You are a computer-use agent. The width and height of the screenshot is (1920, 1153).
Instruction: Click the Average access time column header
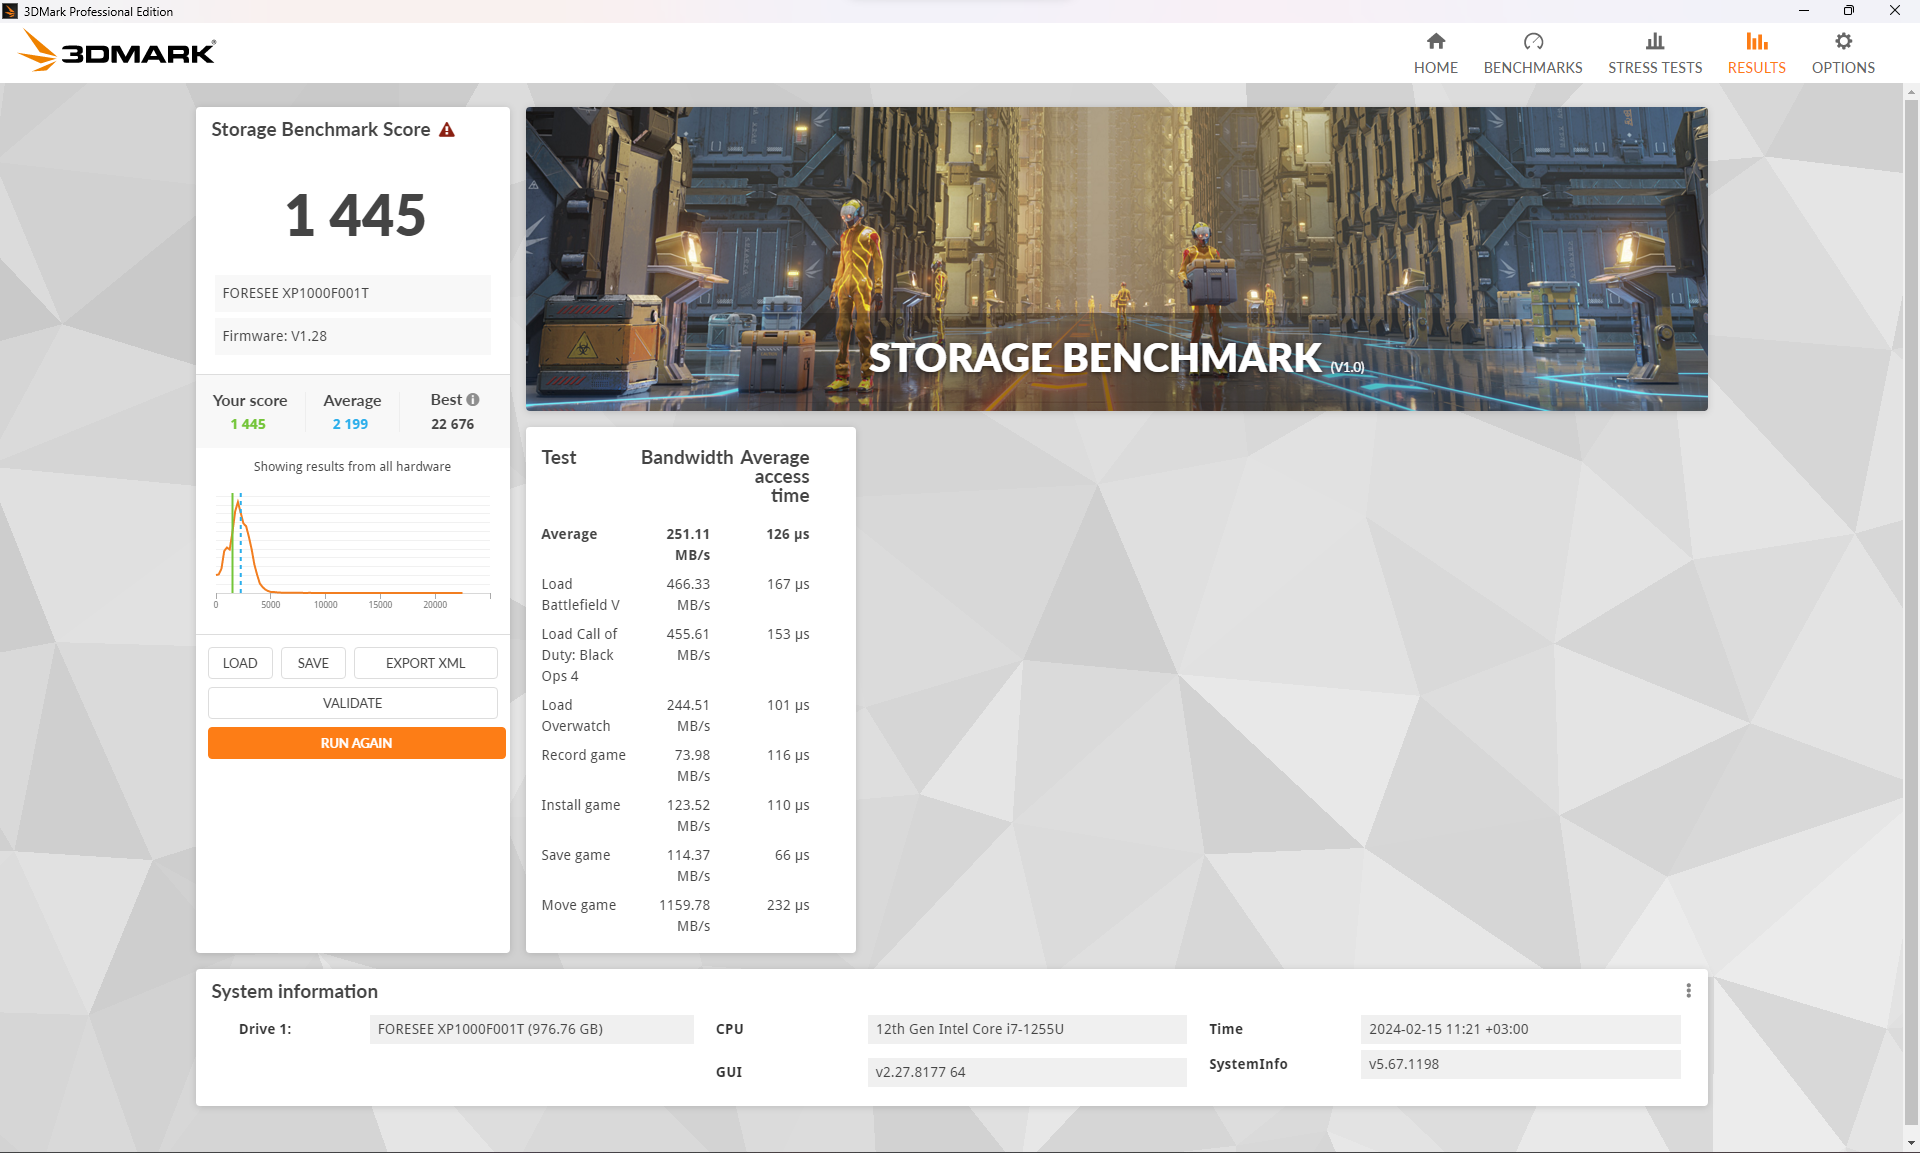775,476
